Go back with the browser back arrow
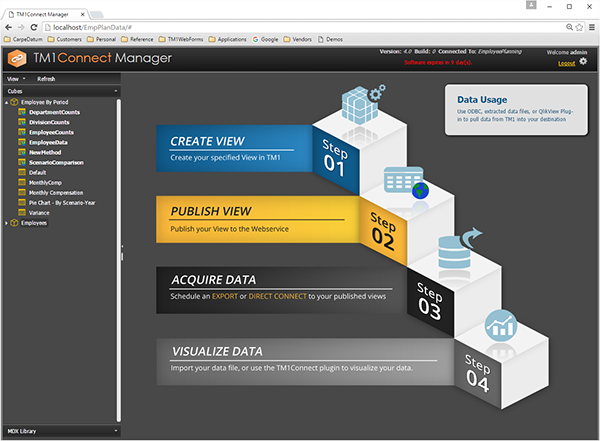Viewport: 600px width, 441px height. [8, 27]
